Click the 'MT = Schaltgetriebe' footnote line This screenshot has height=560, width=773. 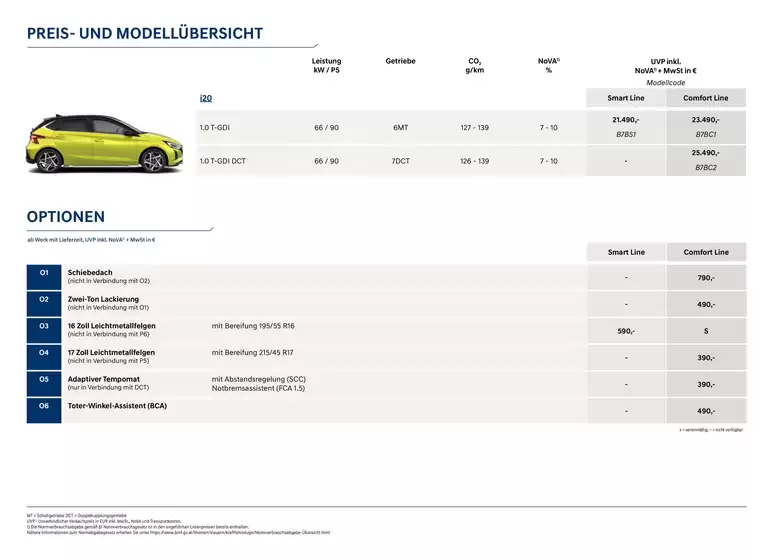point(76,516)
